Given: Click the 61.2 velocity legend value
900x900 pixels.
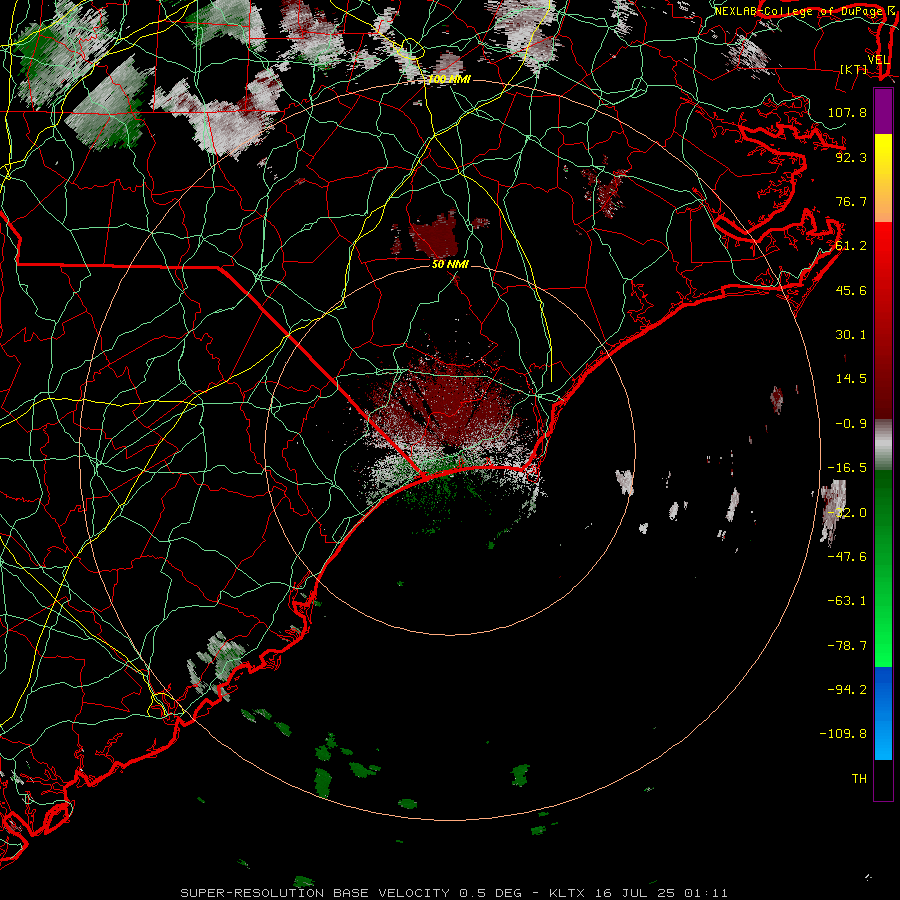Looking at the screenshot, I should pos(851,246).
